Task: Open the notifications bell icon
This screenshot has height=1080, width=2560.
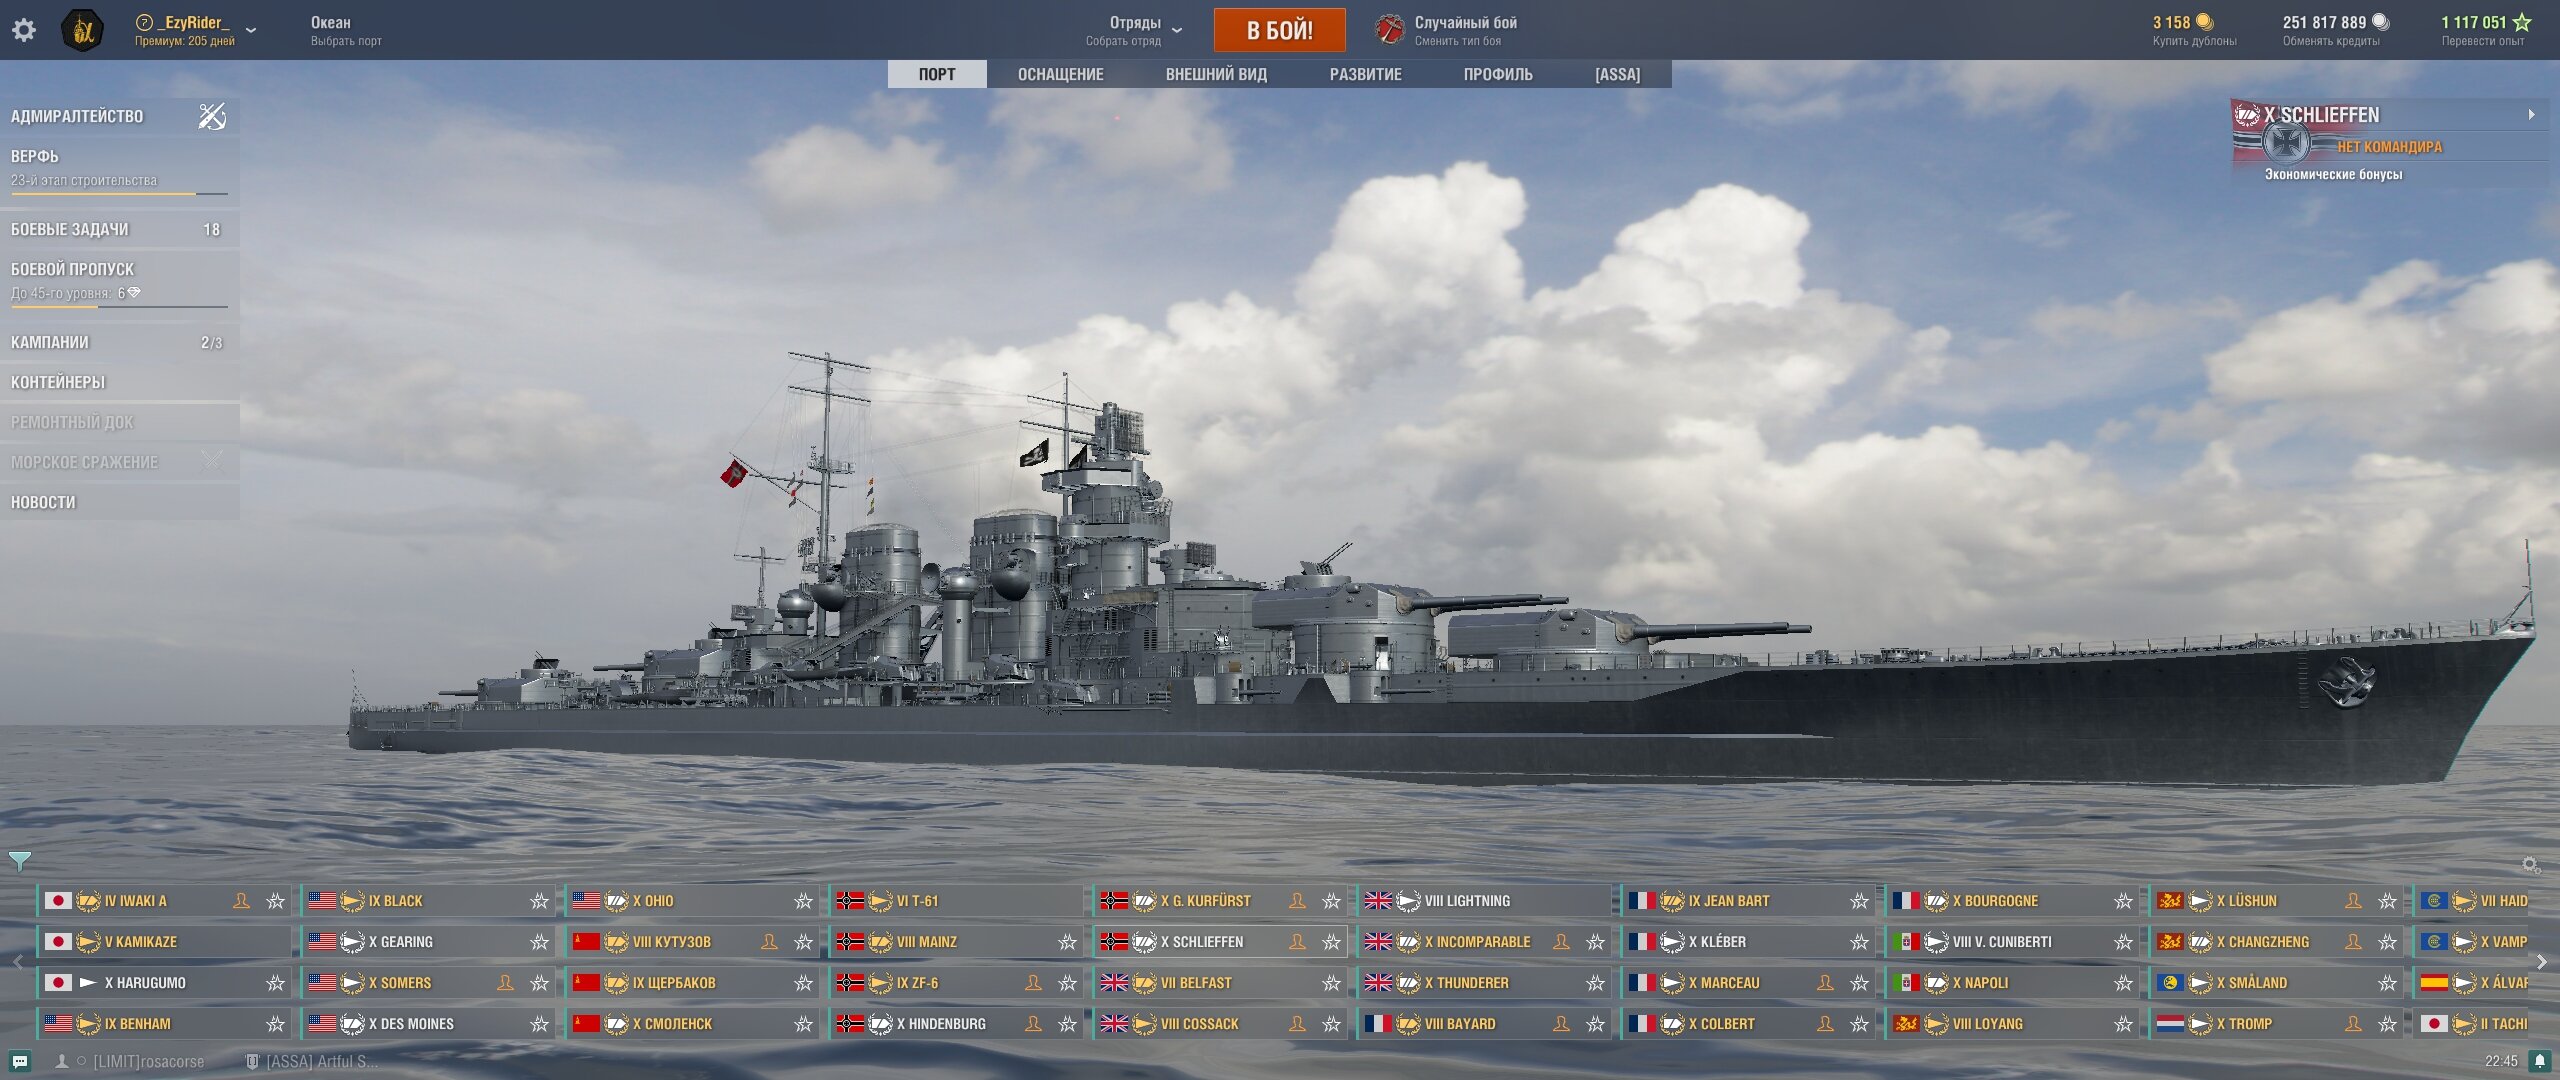Action: [2540, 1061]
